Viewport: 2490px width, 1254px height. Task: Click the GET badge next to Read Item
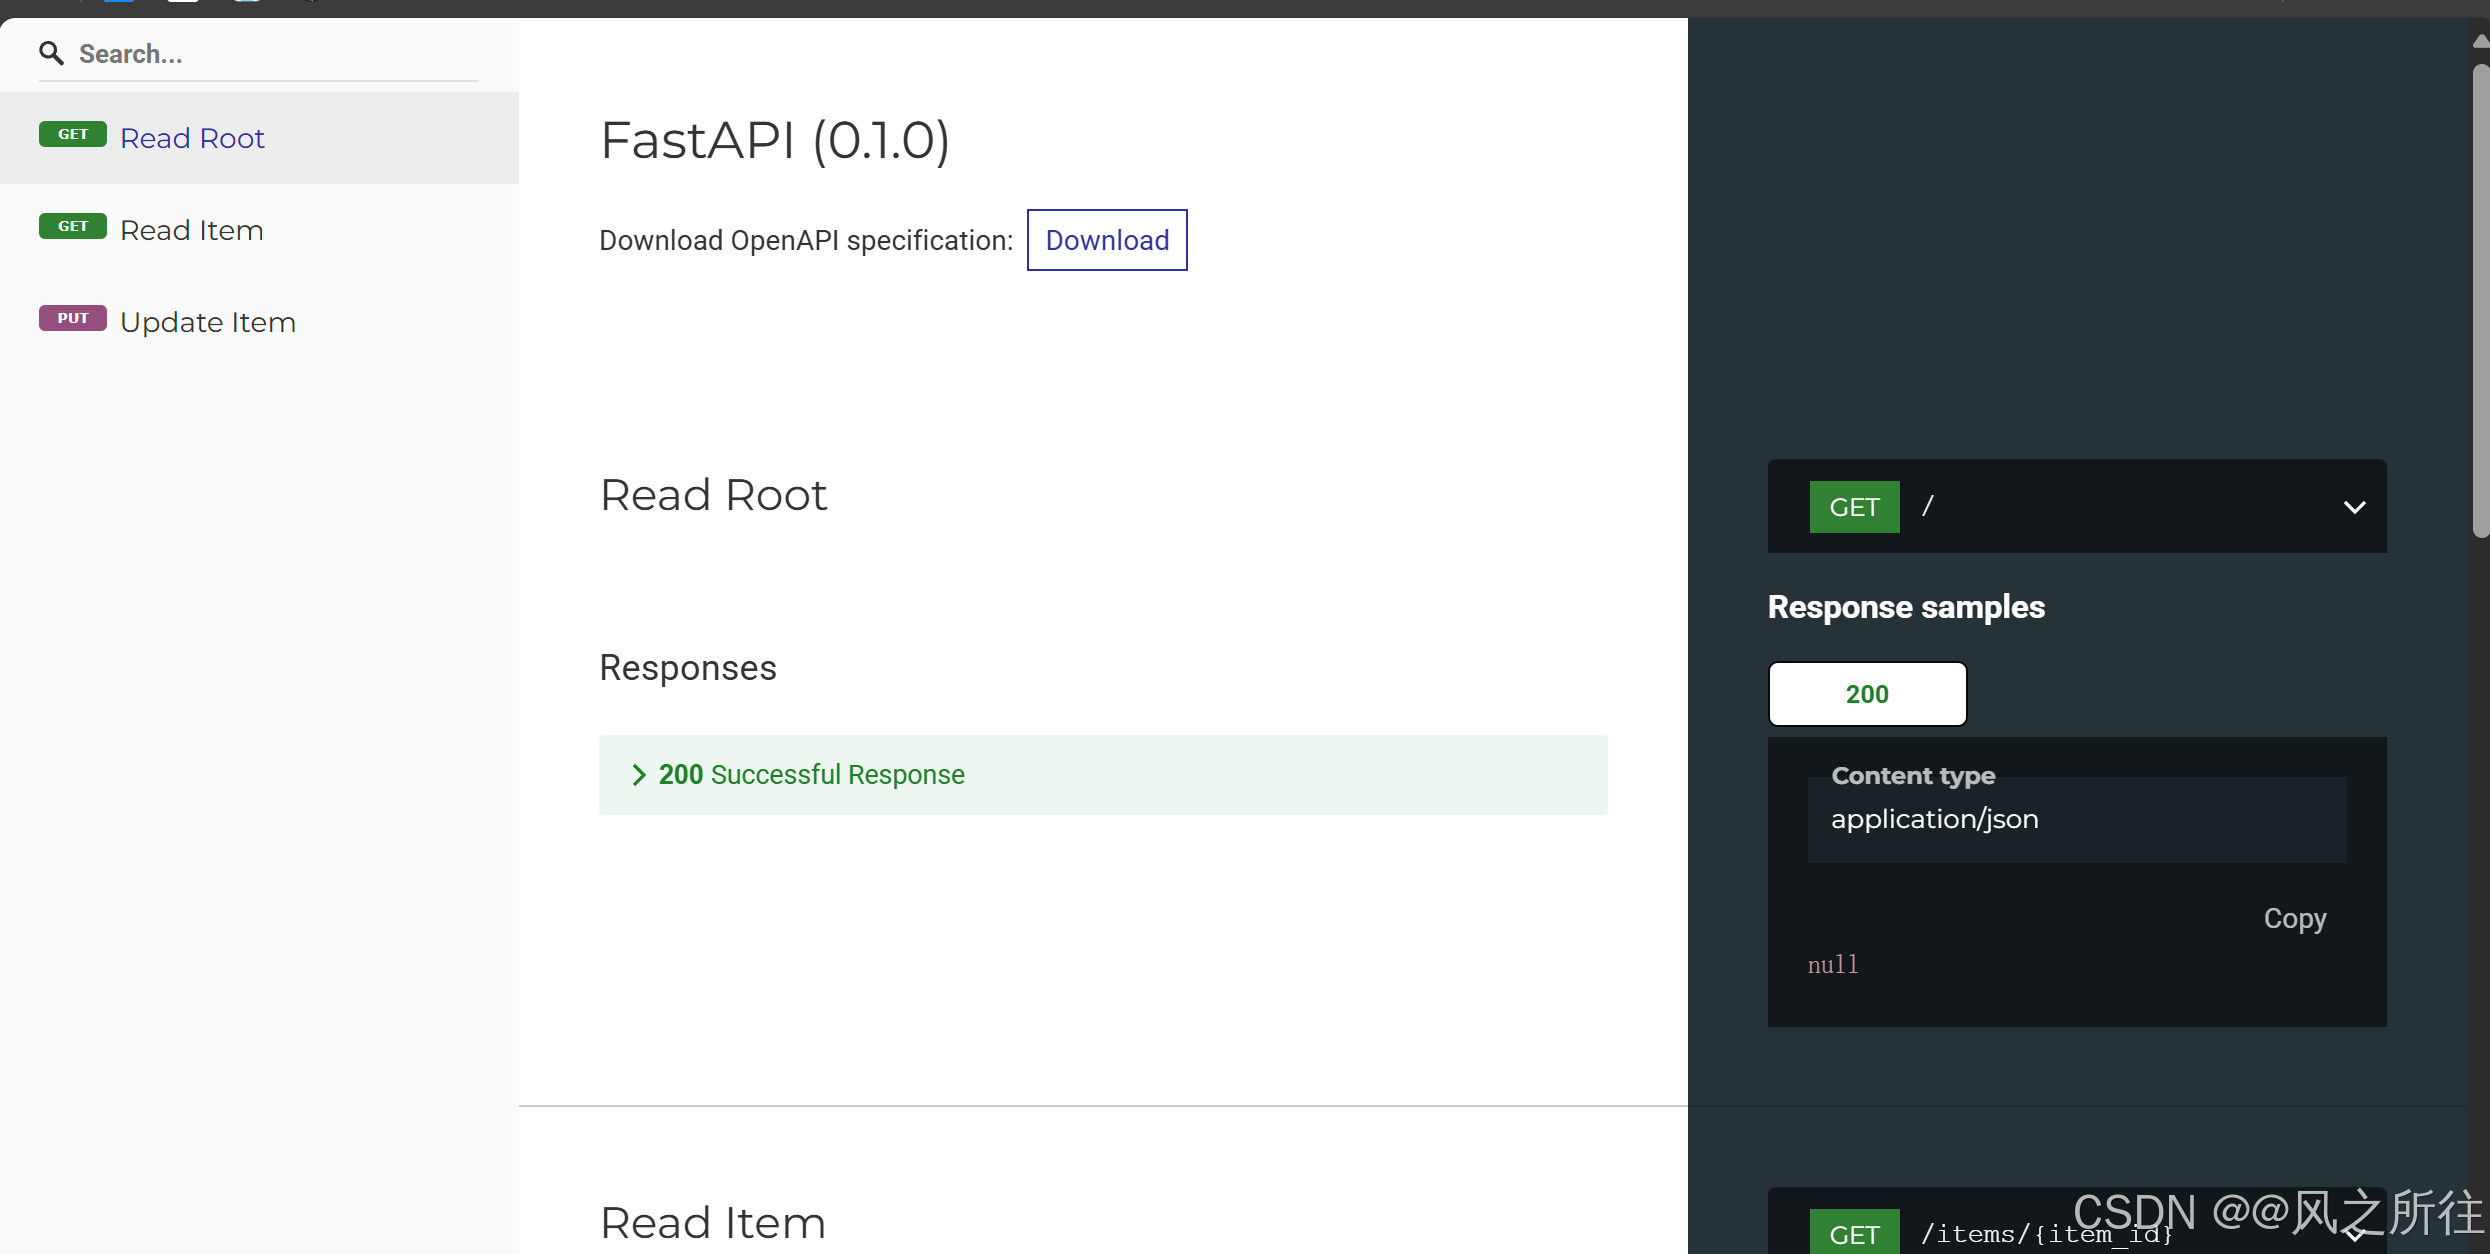tap(73, 226)
